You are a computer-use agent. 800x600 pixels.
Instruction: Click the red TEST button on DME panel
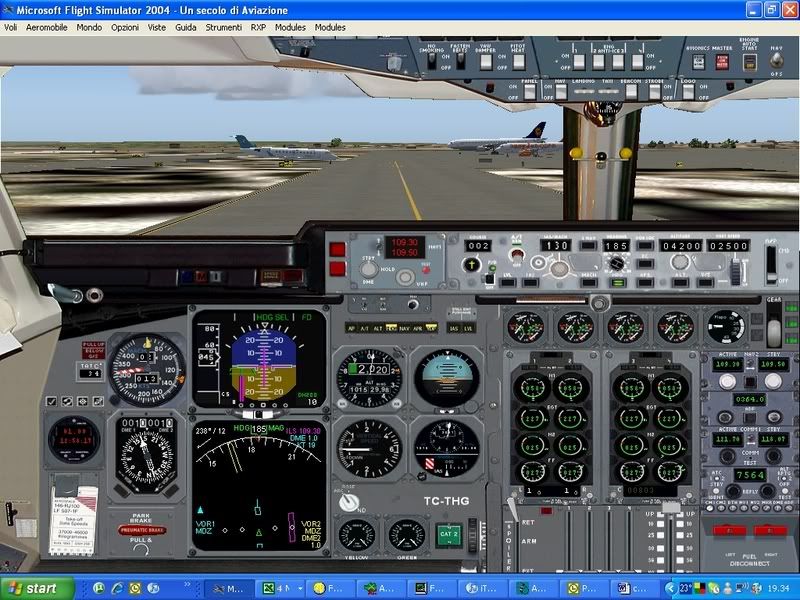[x=426, y=270]
